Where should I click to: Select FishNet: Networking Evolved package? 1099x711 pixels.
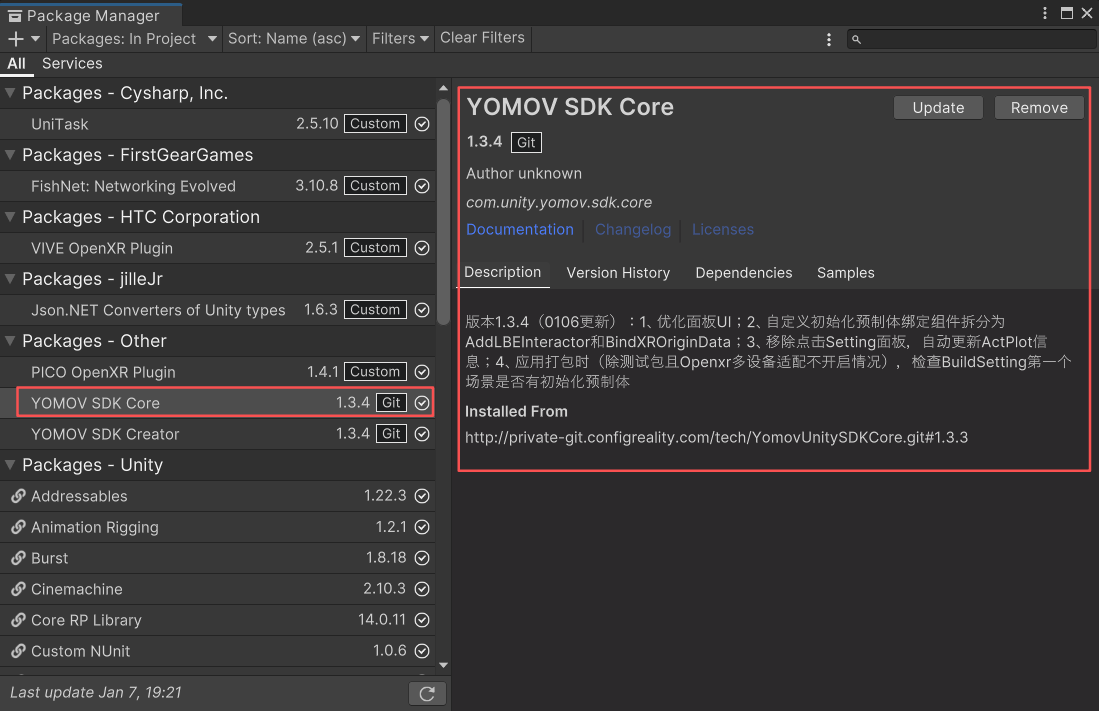(x=217, y=186)
